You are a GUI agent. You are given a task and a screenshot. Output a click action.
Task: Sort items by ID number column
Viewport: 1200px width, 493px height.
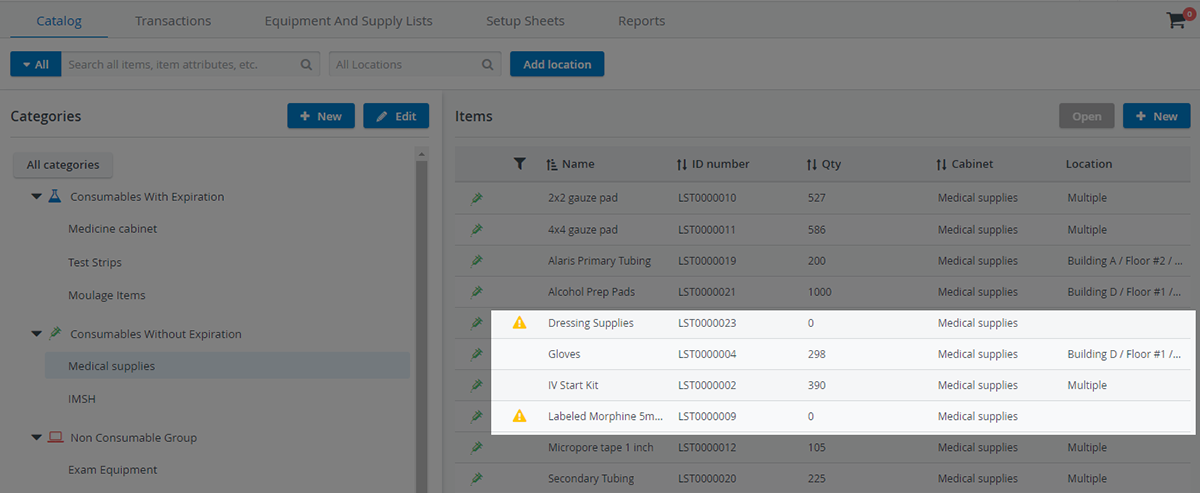(x=713, y=164)
